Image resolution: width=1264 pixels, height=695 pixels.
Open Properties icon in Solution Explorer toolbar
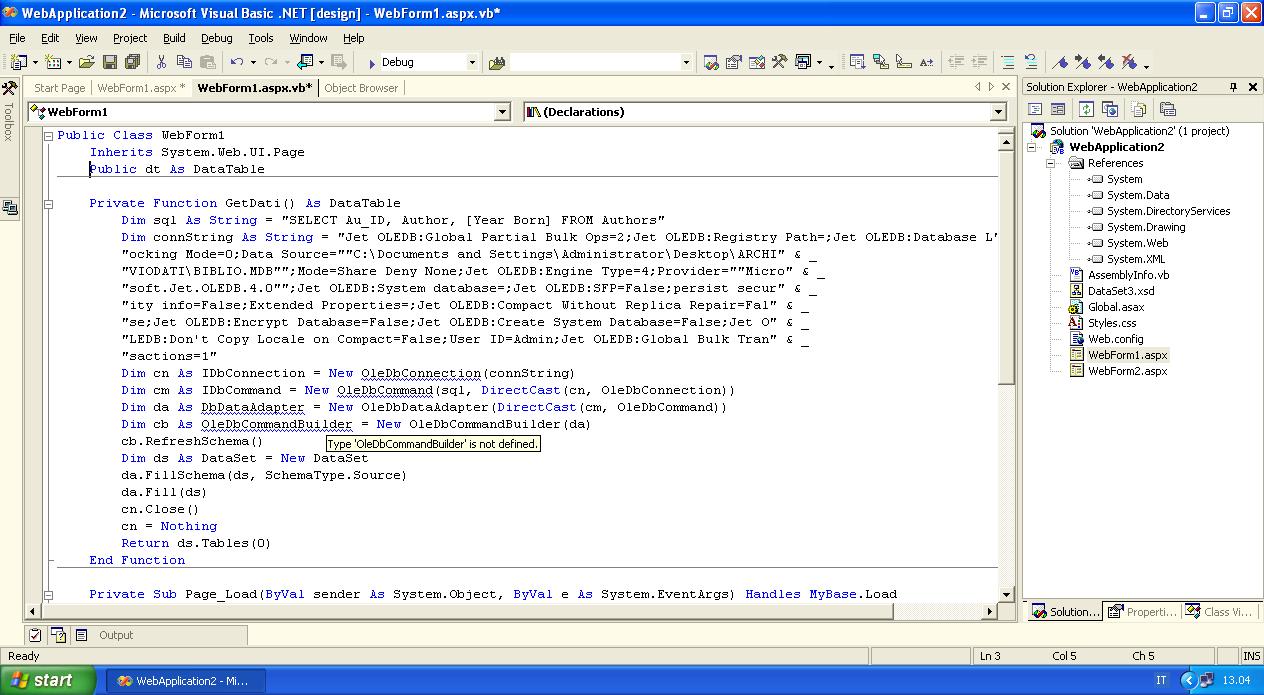(1167, 109)
